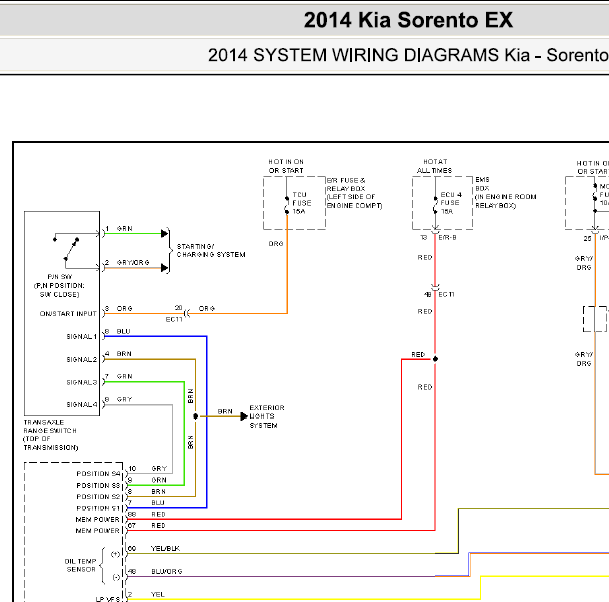The image size is (609, 602).
Task: Click the "YEL/BLK" wire color label
Action: [x=165, y=548]
